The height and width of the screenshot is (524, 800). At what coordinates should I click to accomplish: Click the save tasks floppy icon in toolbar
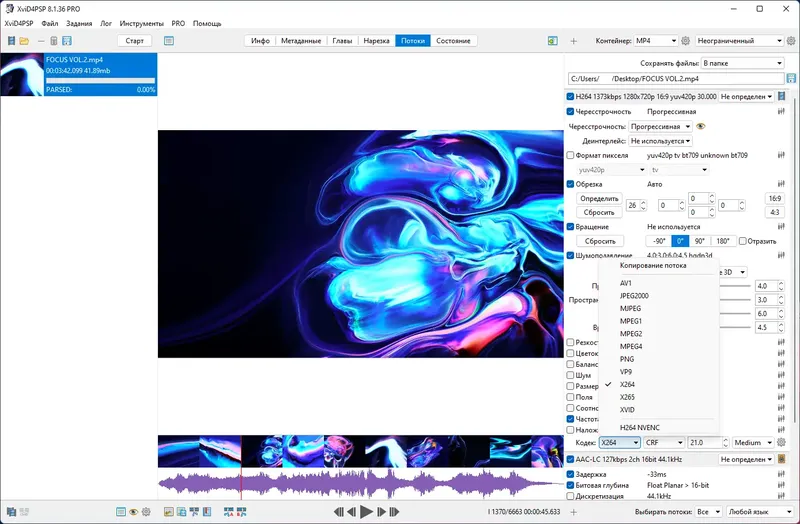pyautogui.click(x=67, y=41)
